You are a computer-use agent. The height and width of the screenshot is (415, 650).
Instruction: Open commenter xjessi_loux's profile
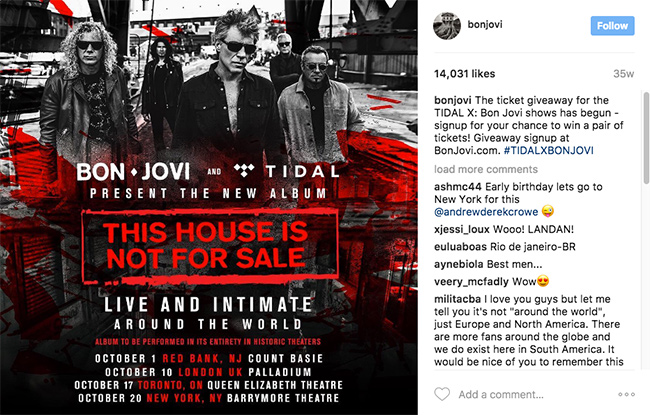pos(462,229)
